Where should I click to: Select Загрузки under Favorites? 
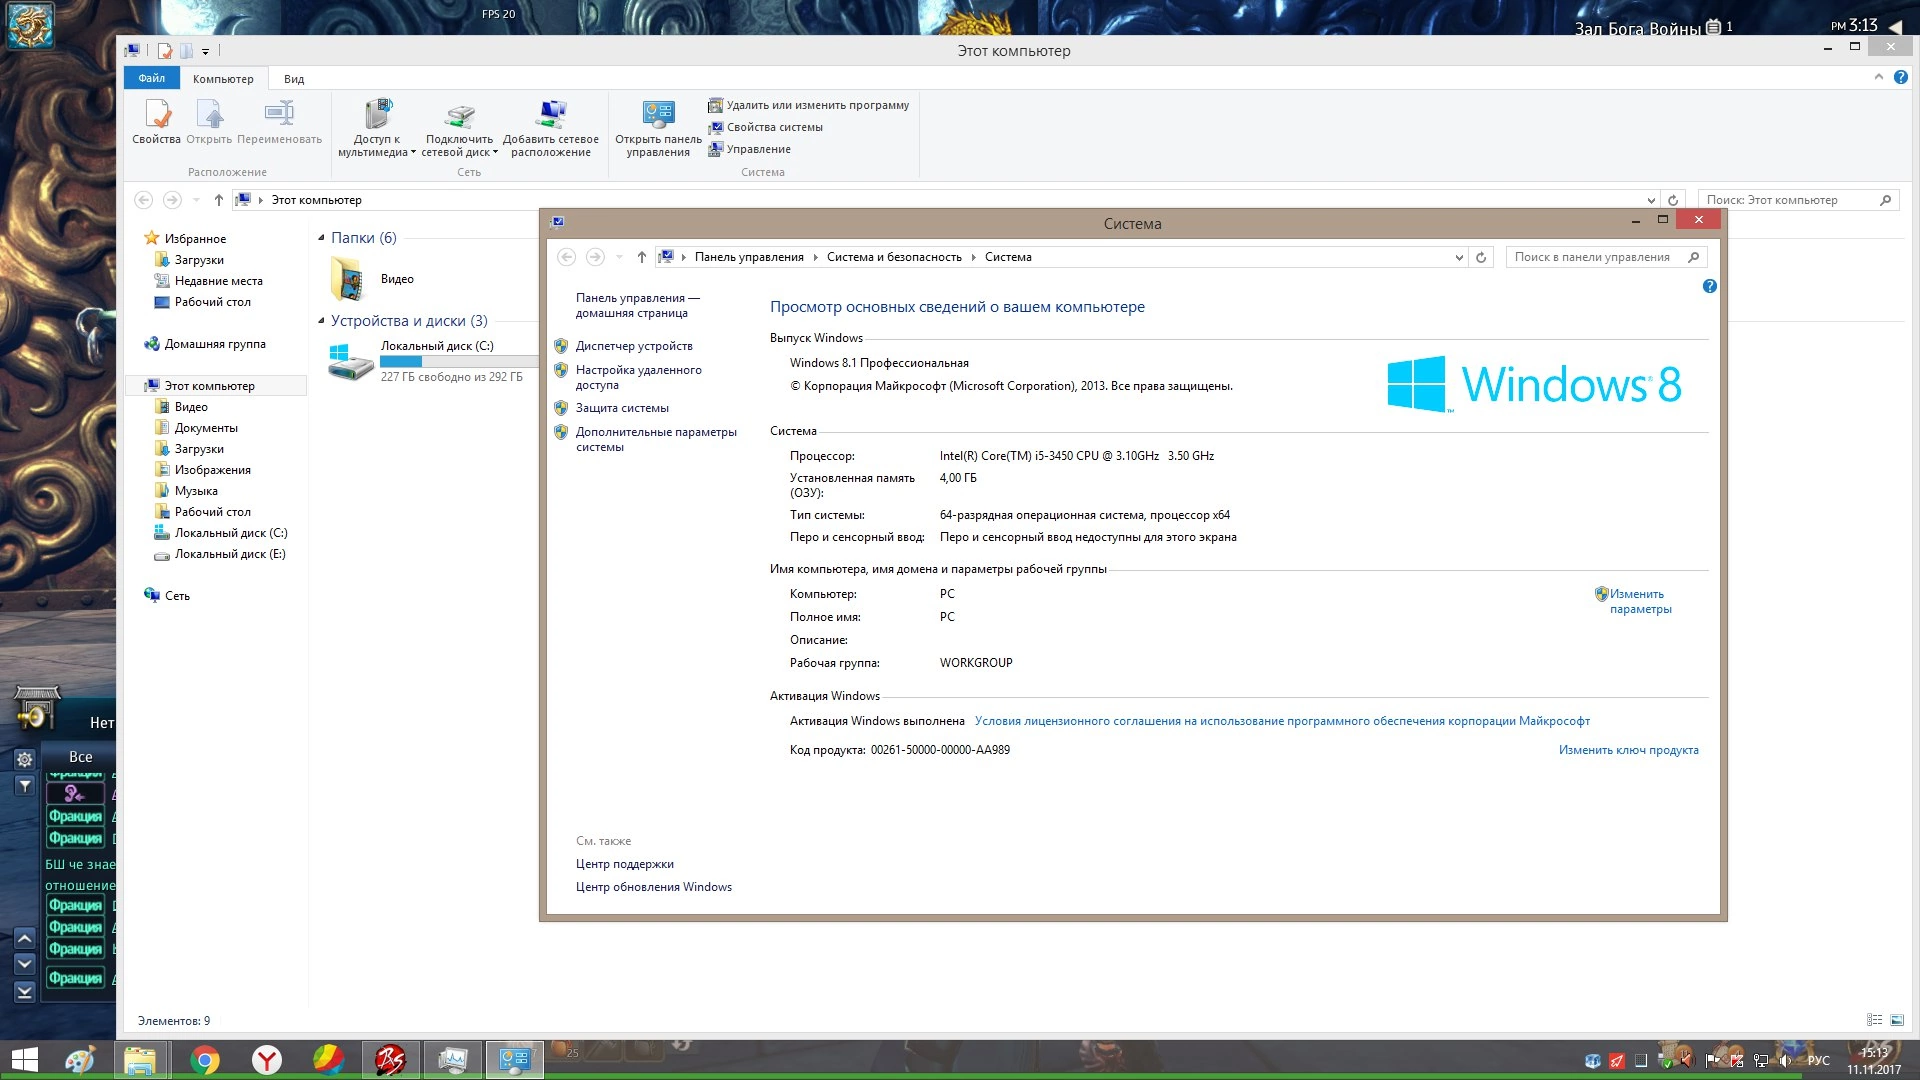(x=199, y=260)
